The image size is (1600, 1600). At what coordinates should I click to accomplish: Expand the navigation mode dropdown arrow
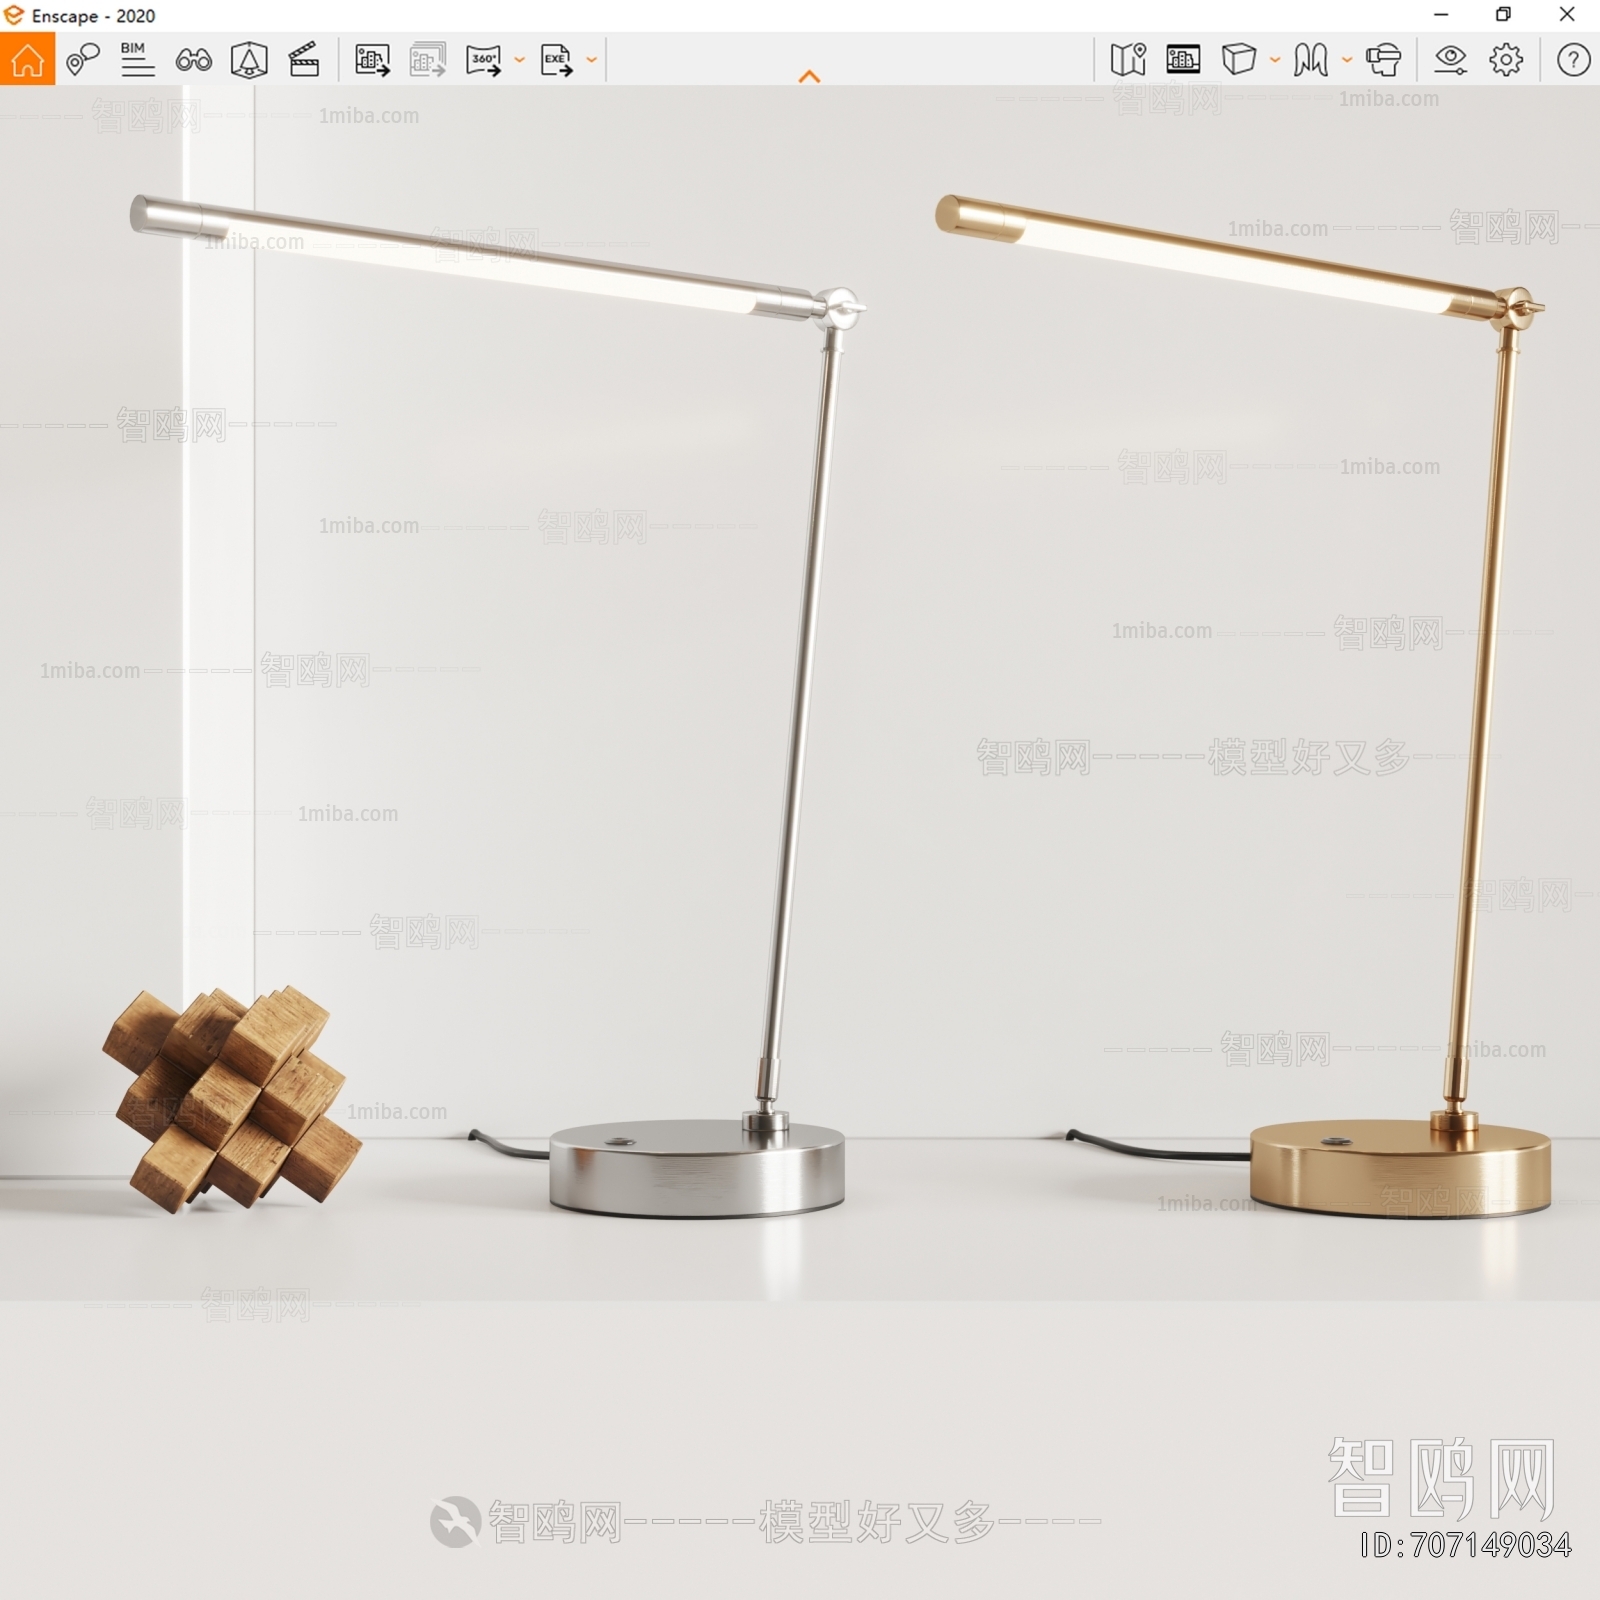tap(1346, 60)
